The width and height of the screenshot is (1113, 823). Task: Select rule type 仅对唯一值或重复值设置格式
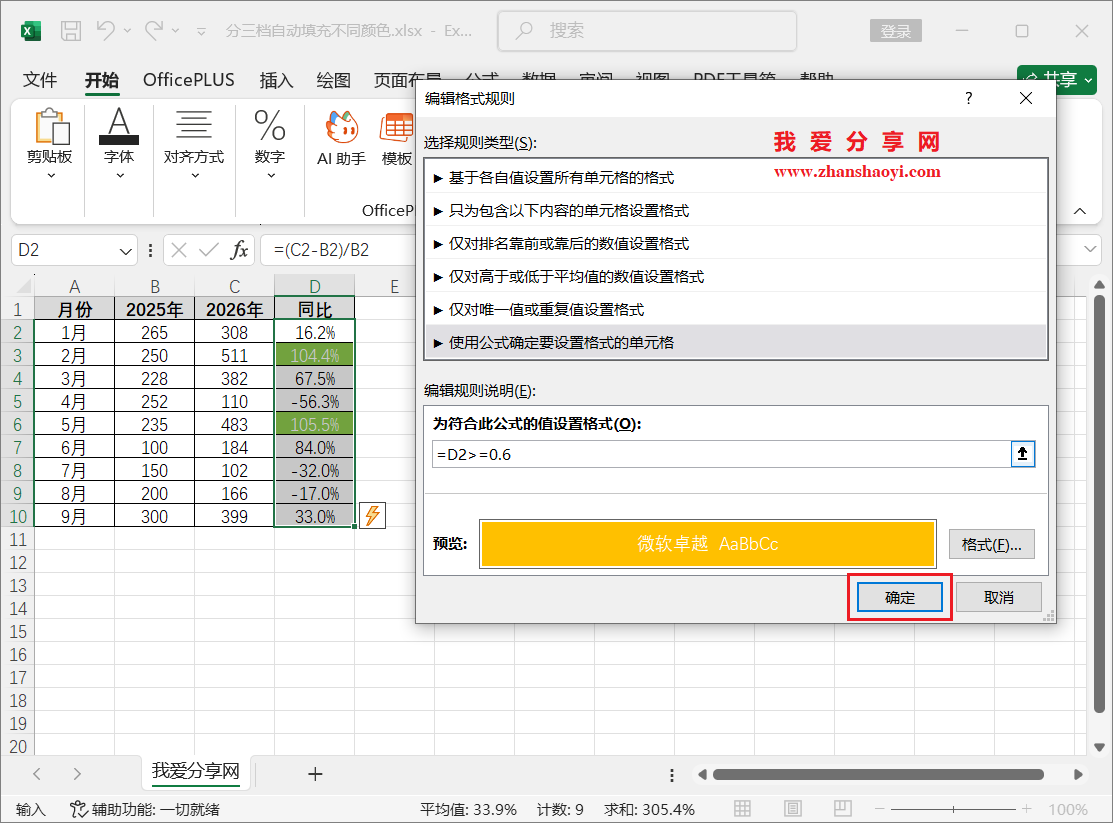pyautogui.click(x=735, y=310)
